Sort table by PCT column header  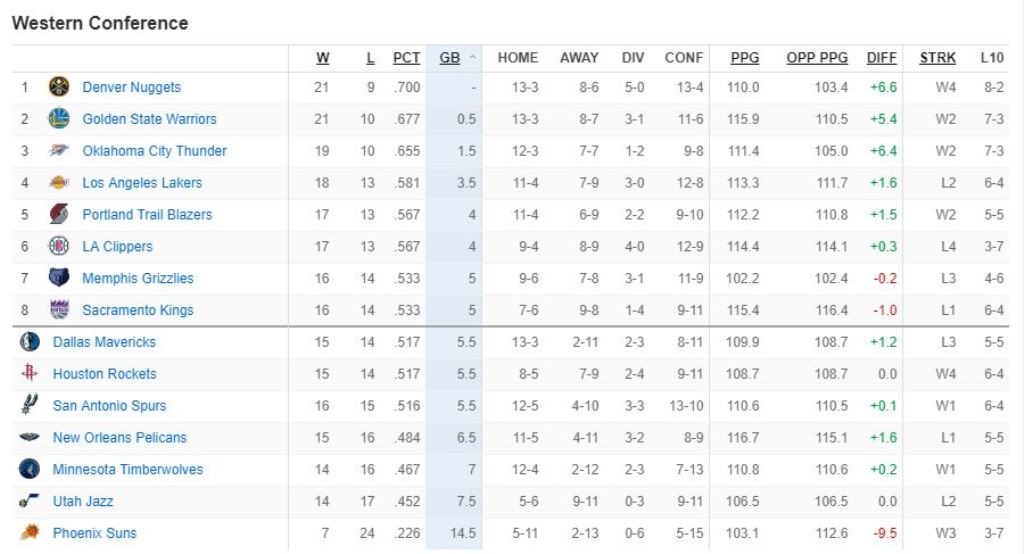406,58
